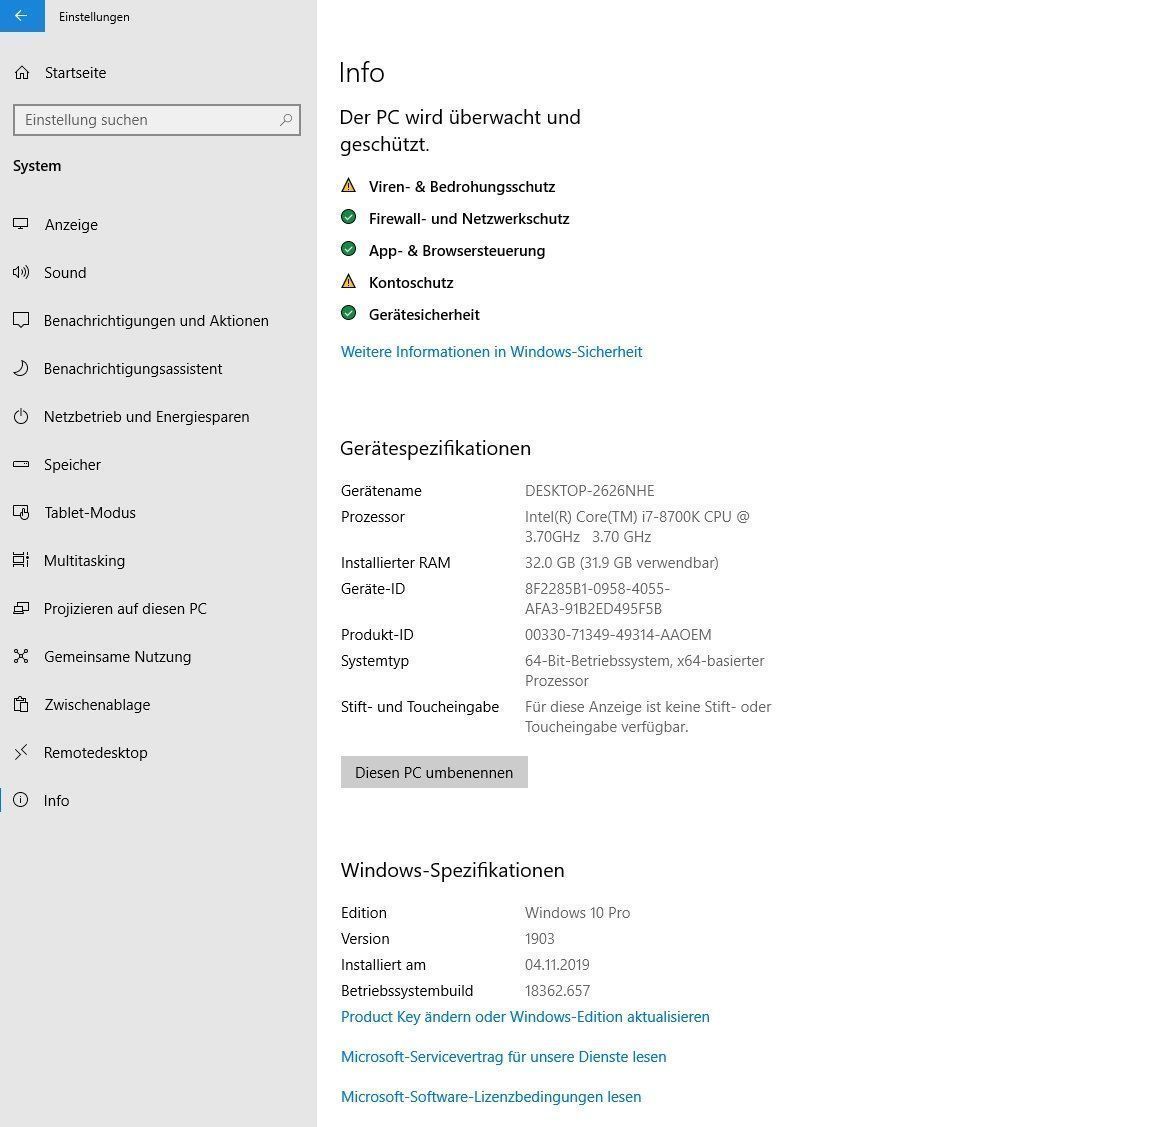
Task: Open Weitere Informationen in Windows-Sicherheit link
Action: click(491, 351)
